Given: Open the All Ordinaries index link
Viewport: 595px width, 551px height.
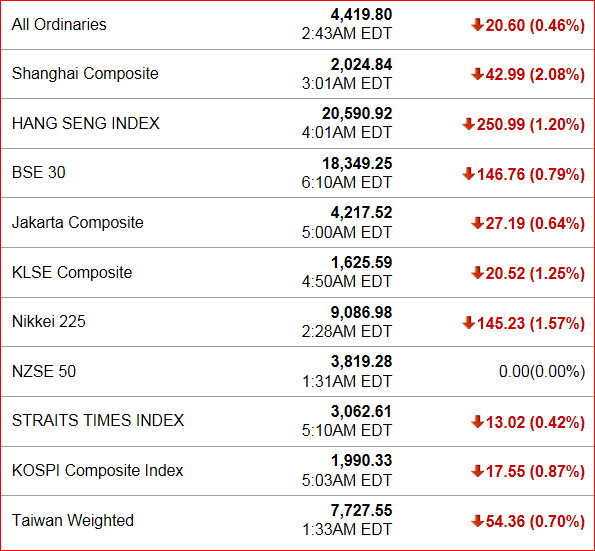Looking at the screenshot, I should click(59, 24).
